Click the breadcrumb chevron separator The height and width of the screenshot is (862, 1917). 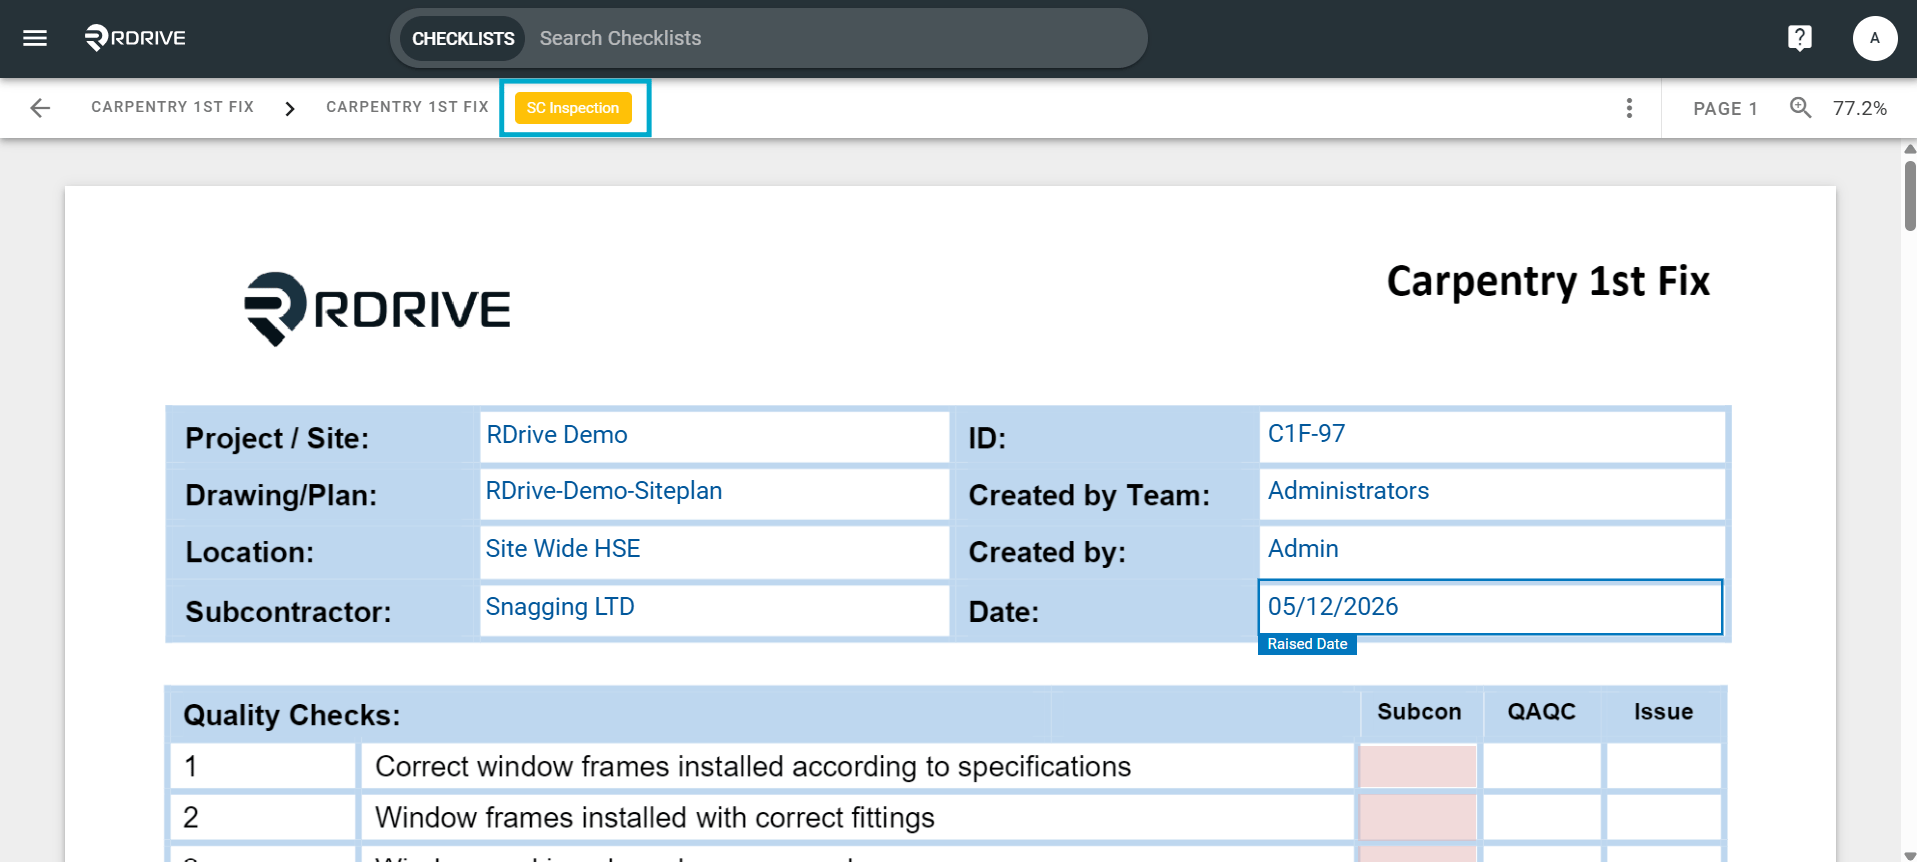coord(290,108)
